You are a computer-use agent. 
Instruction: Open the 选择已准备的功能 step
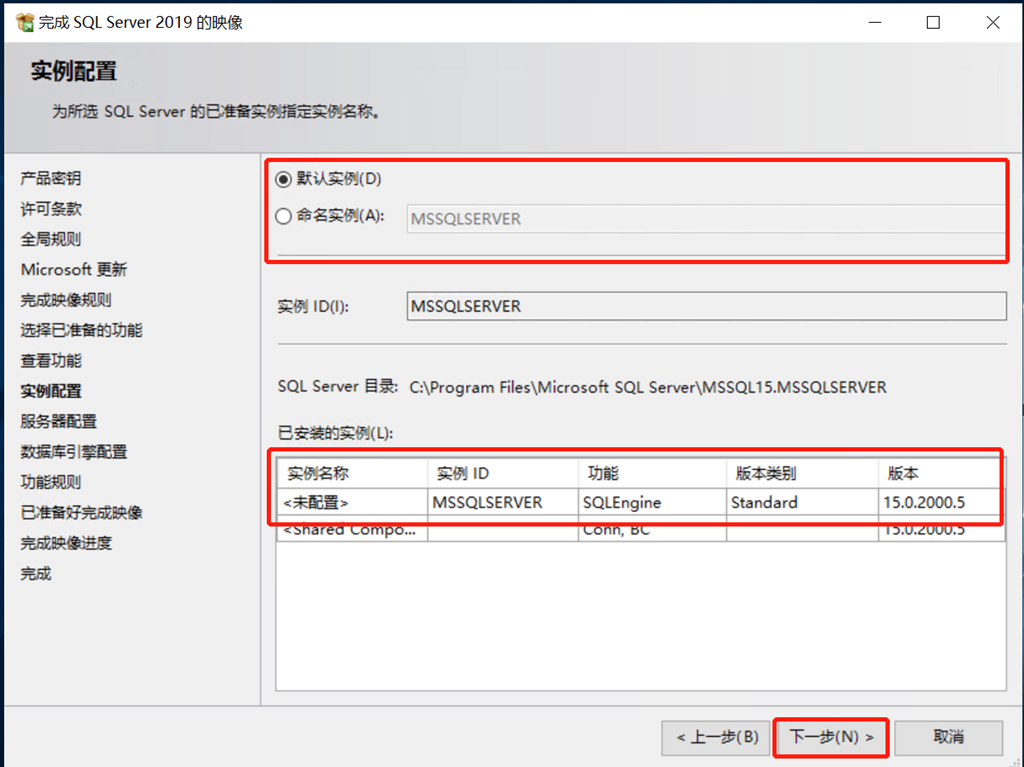tap(81, 331)
